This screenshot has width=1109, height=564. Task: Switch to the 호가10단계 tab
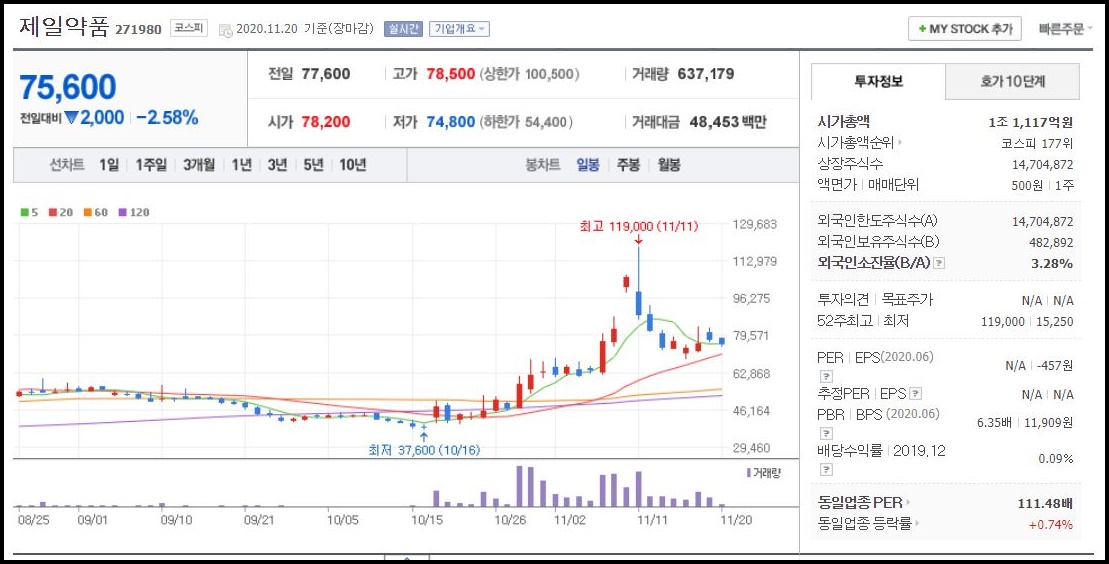[x=1012, y=81]
